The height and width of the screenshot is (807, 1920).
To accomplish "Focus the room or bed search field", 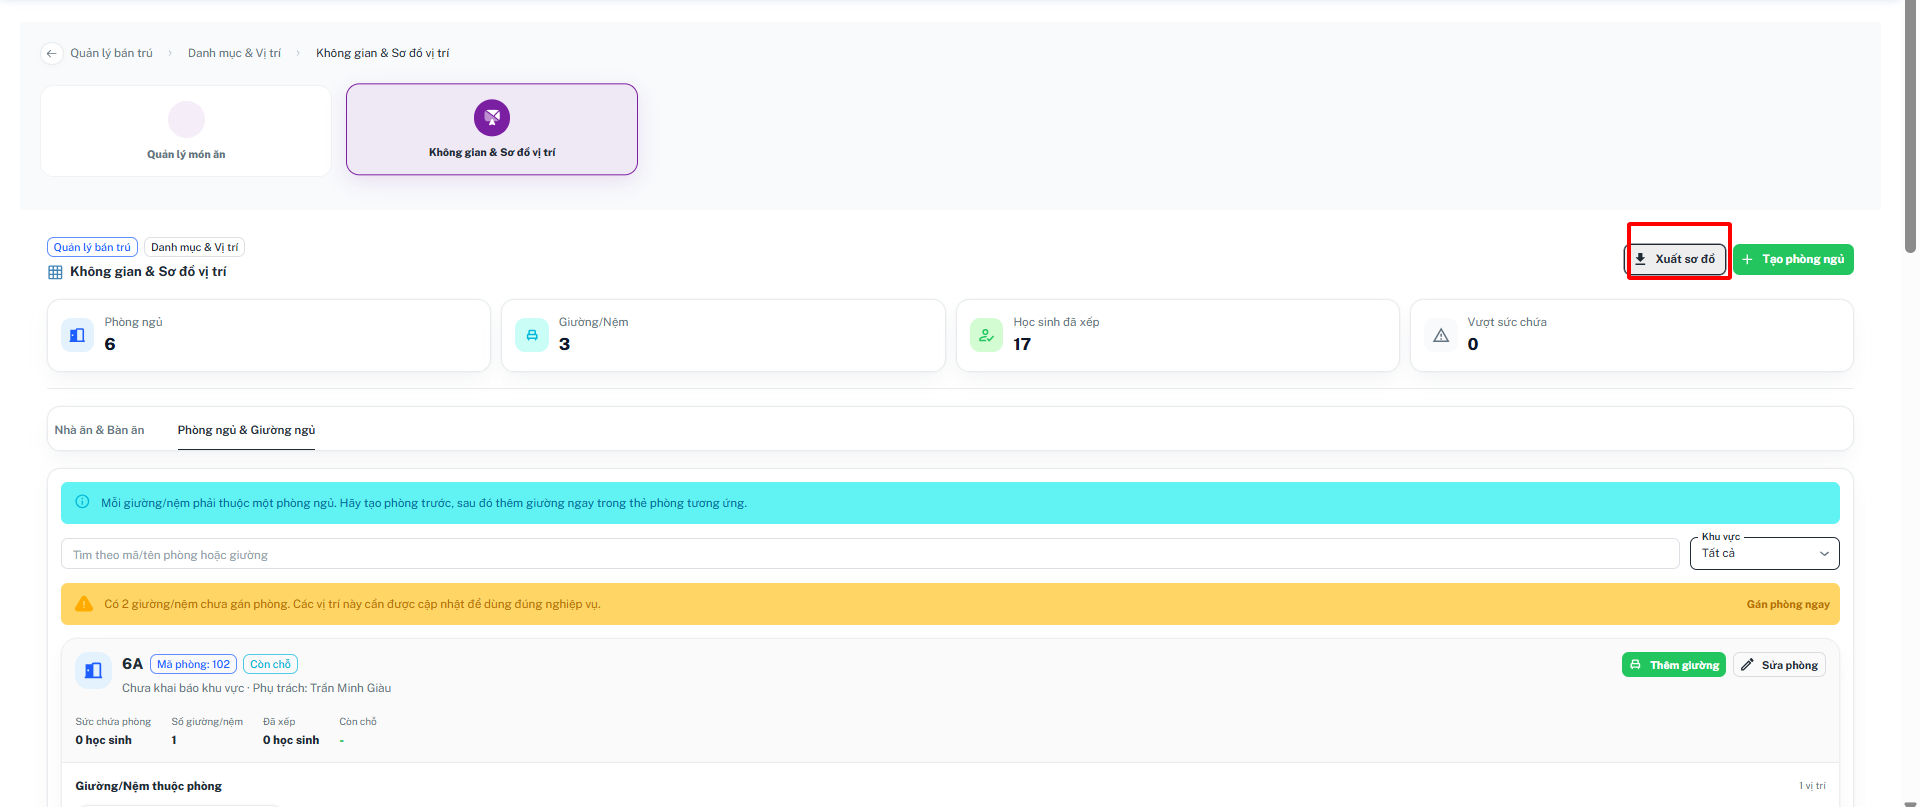I will 870,554.
